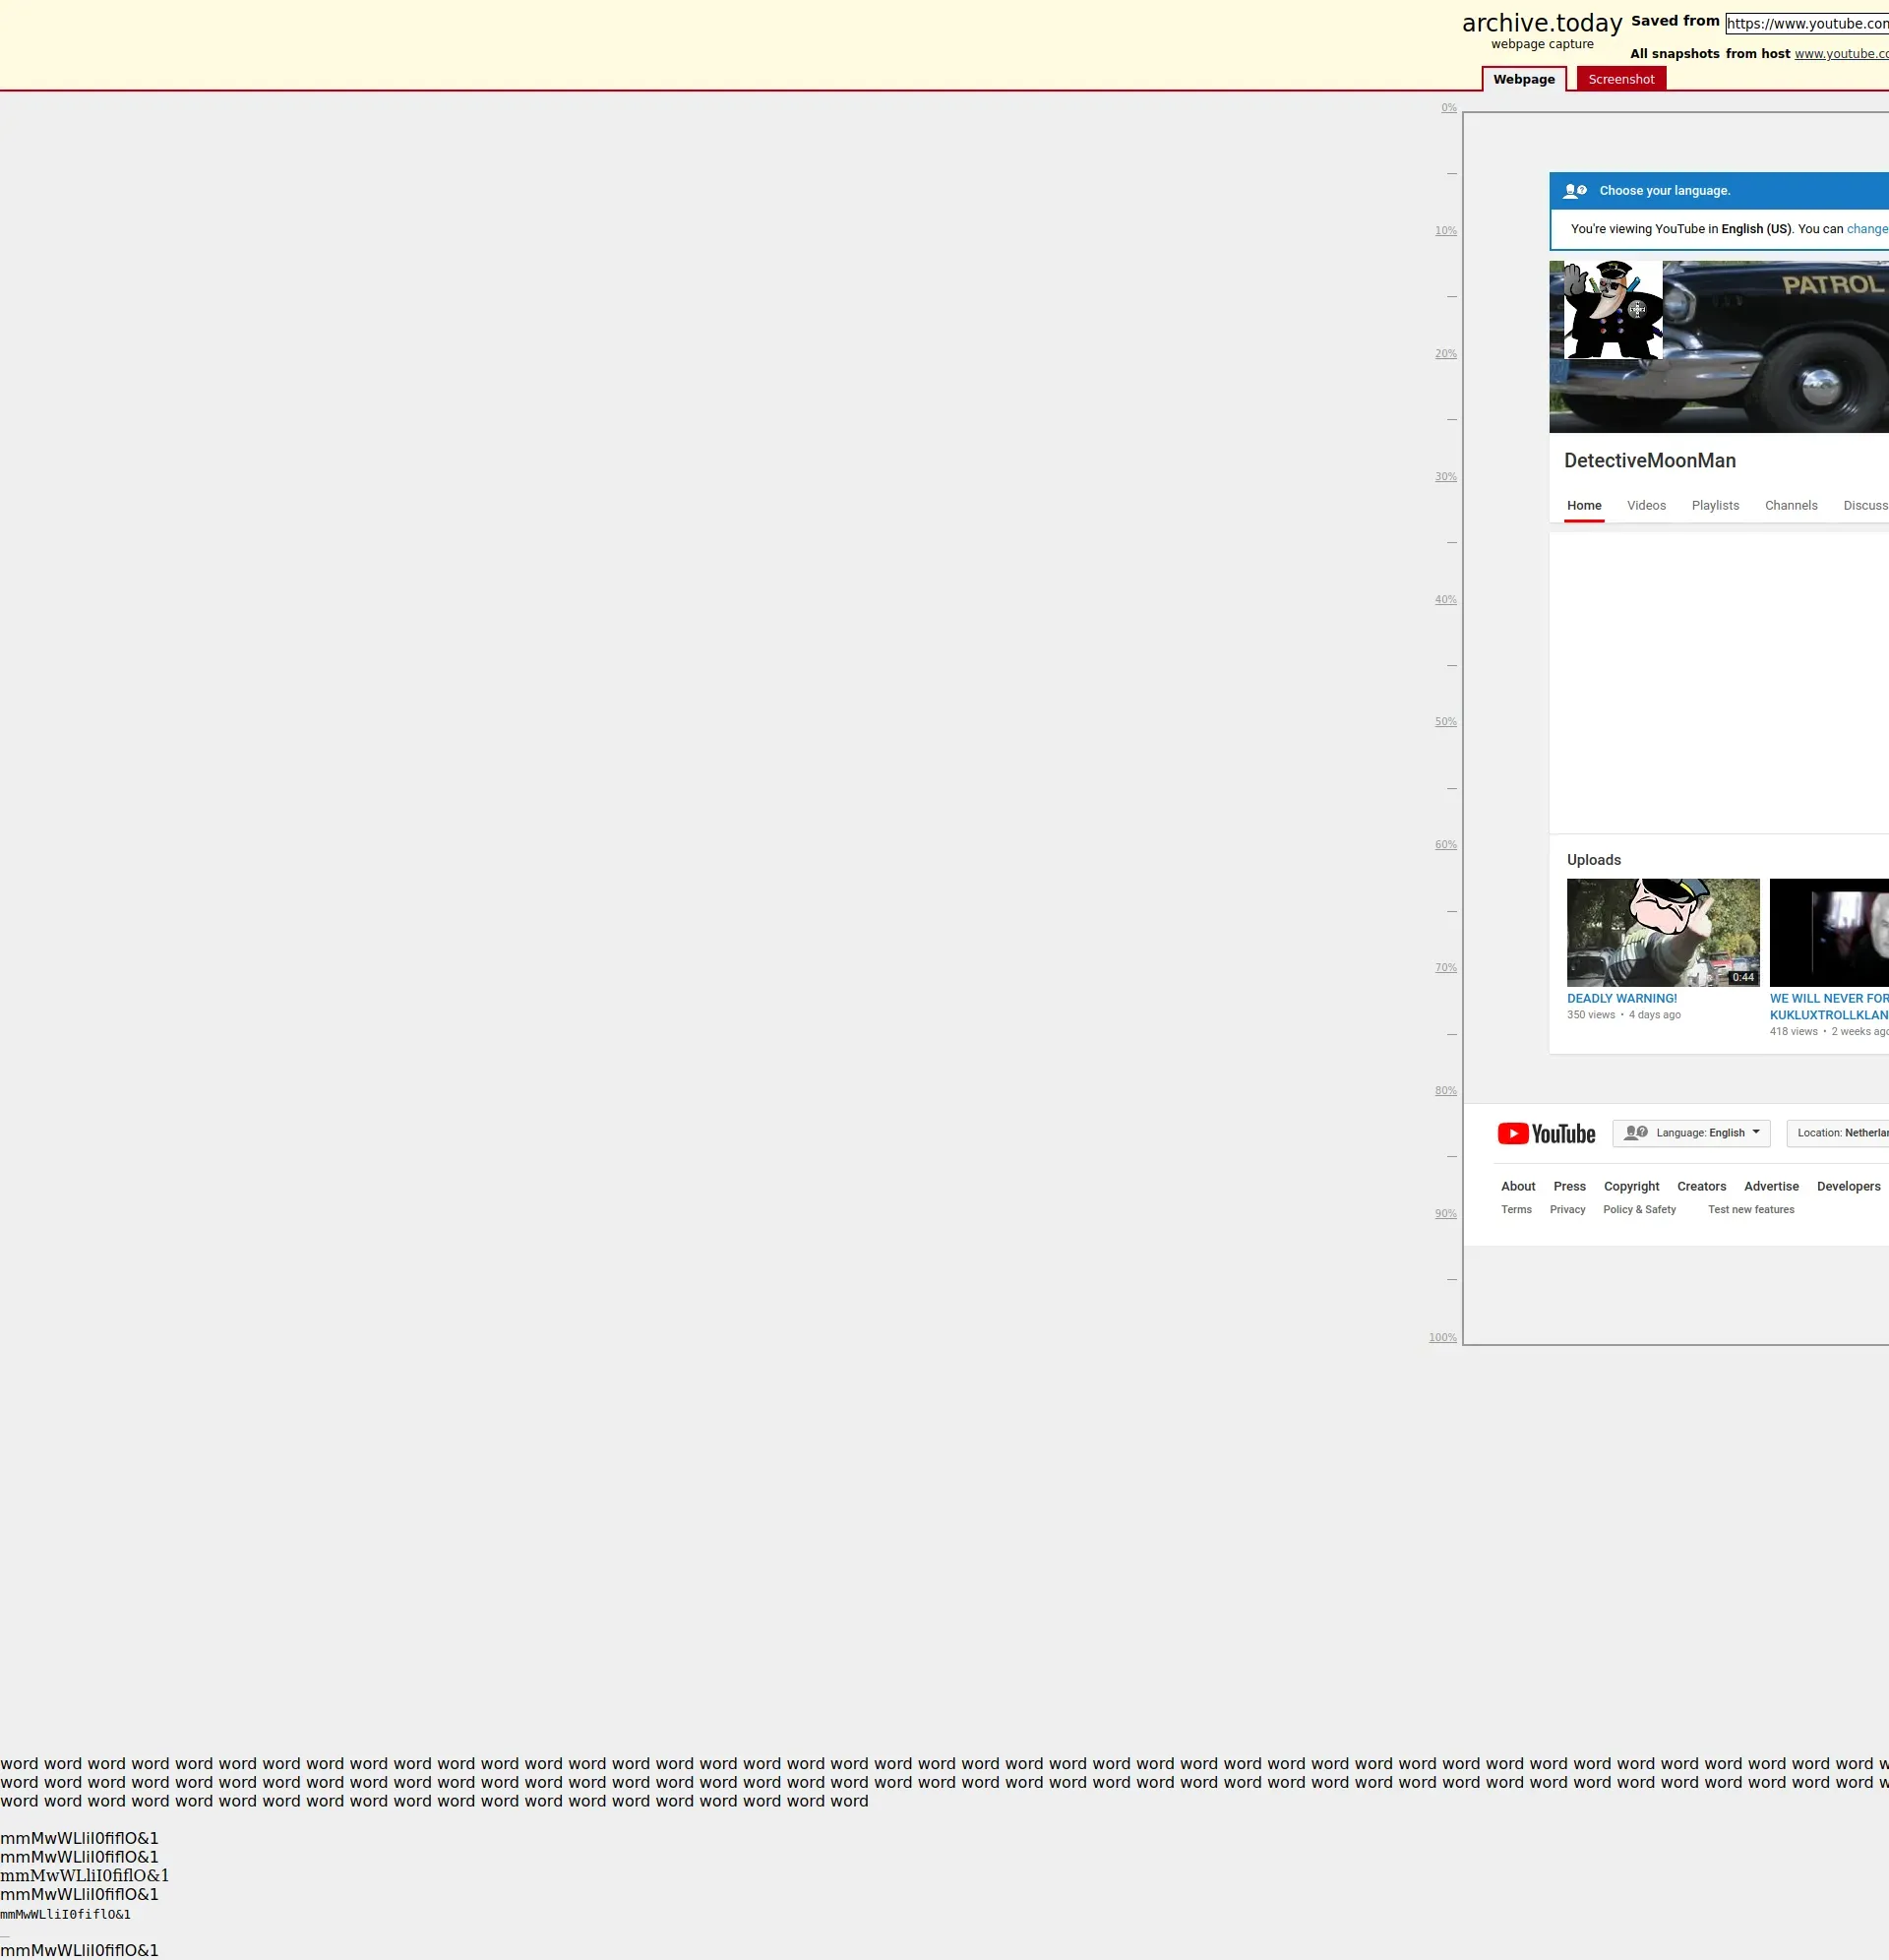The height and width of the screenshot is (1960, 1889).
Task: Jump to the 50% page marker
Action: click(x=1445, y=722)
